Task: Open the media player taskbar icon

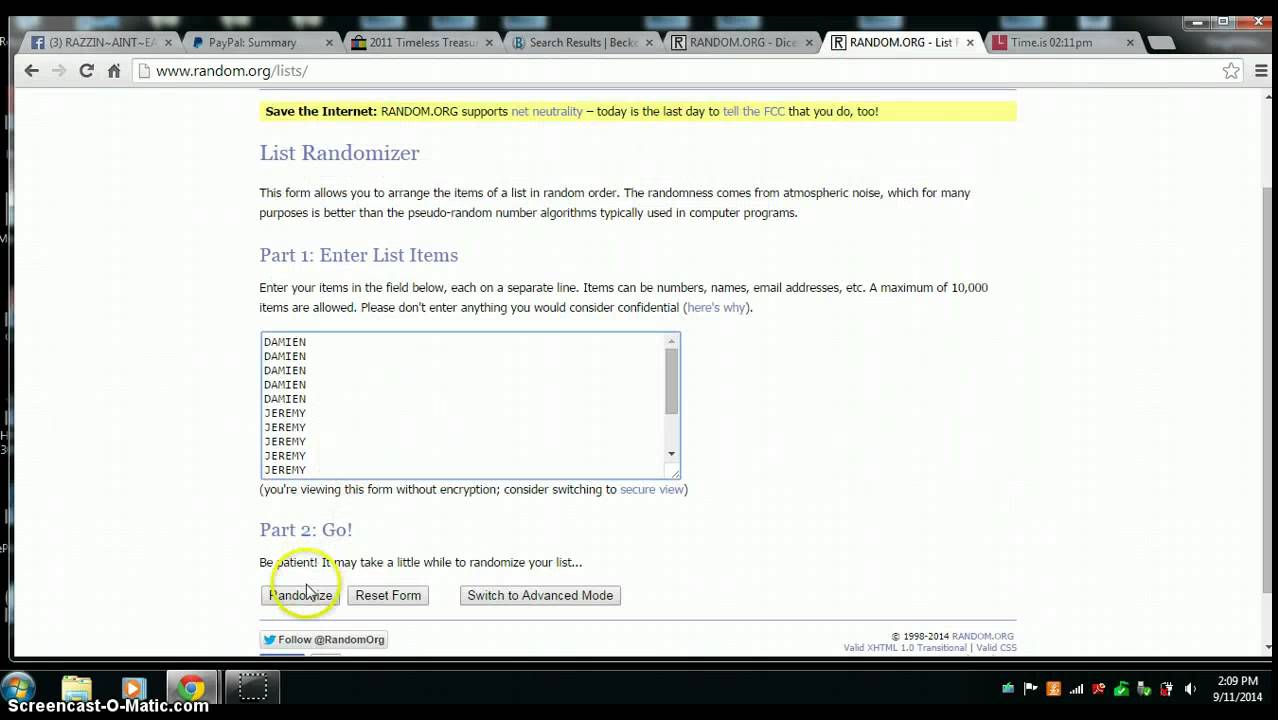Action: click(133, 689)
